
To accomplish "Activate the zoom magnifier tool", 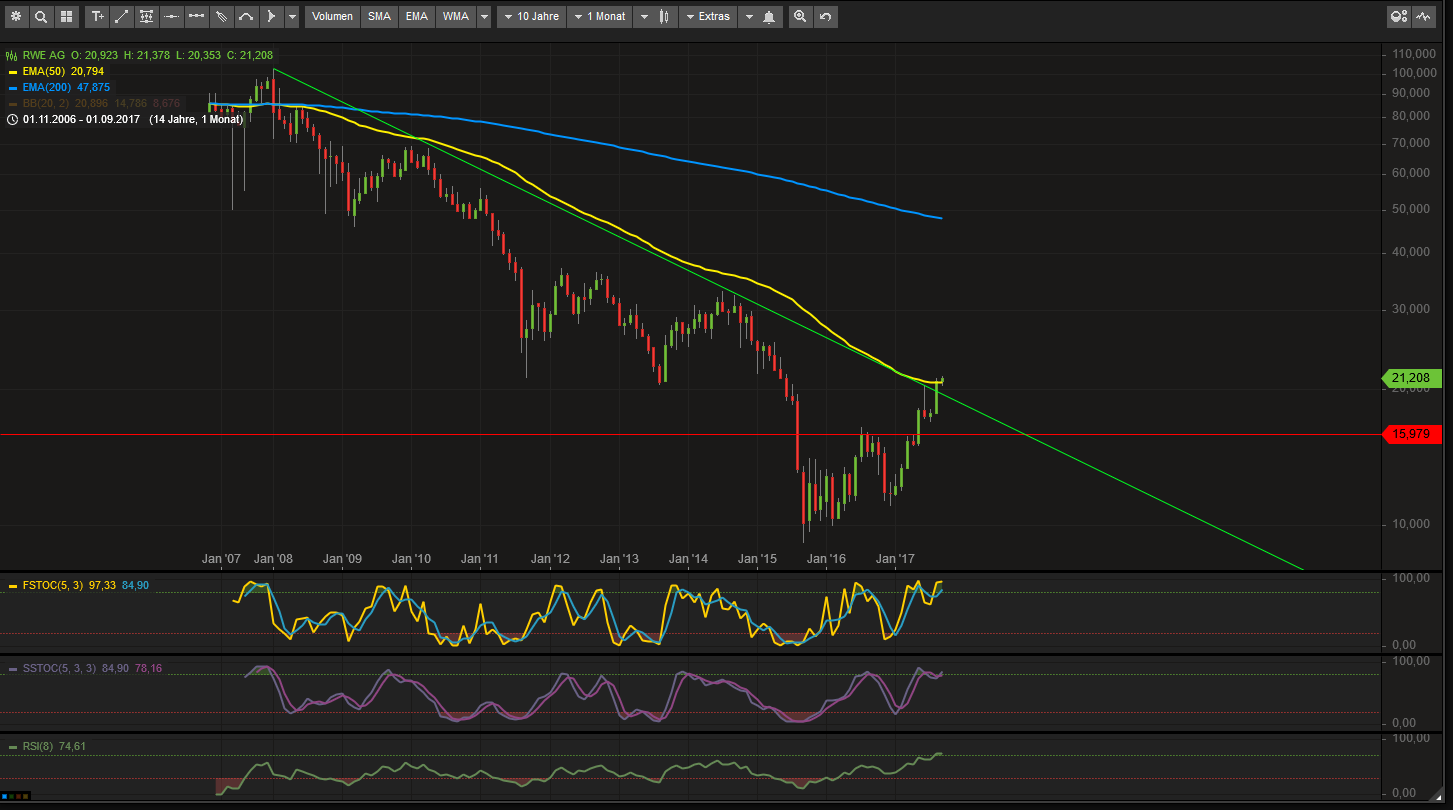I will click(800, 16).
